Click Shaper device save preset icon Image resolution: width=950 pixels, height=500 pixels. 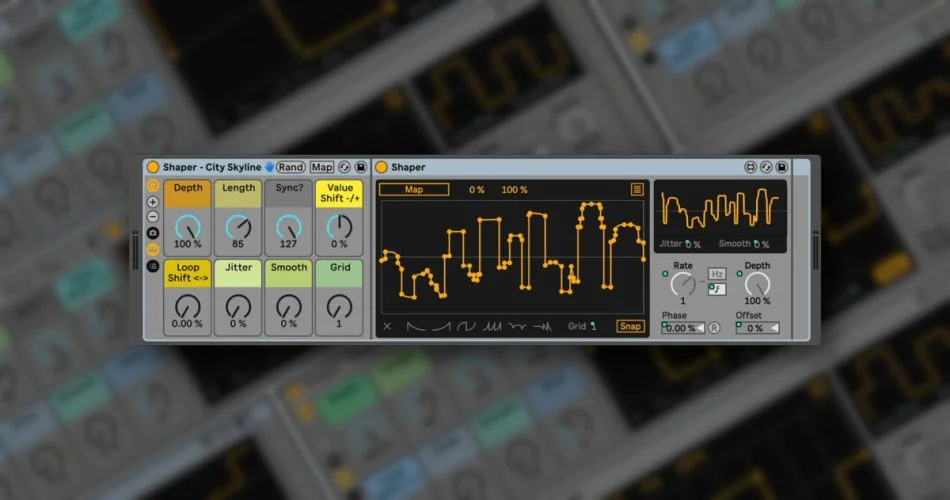pos(782,167)
